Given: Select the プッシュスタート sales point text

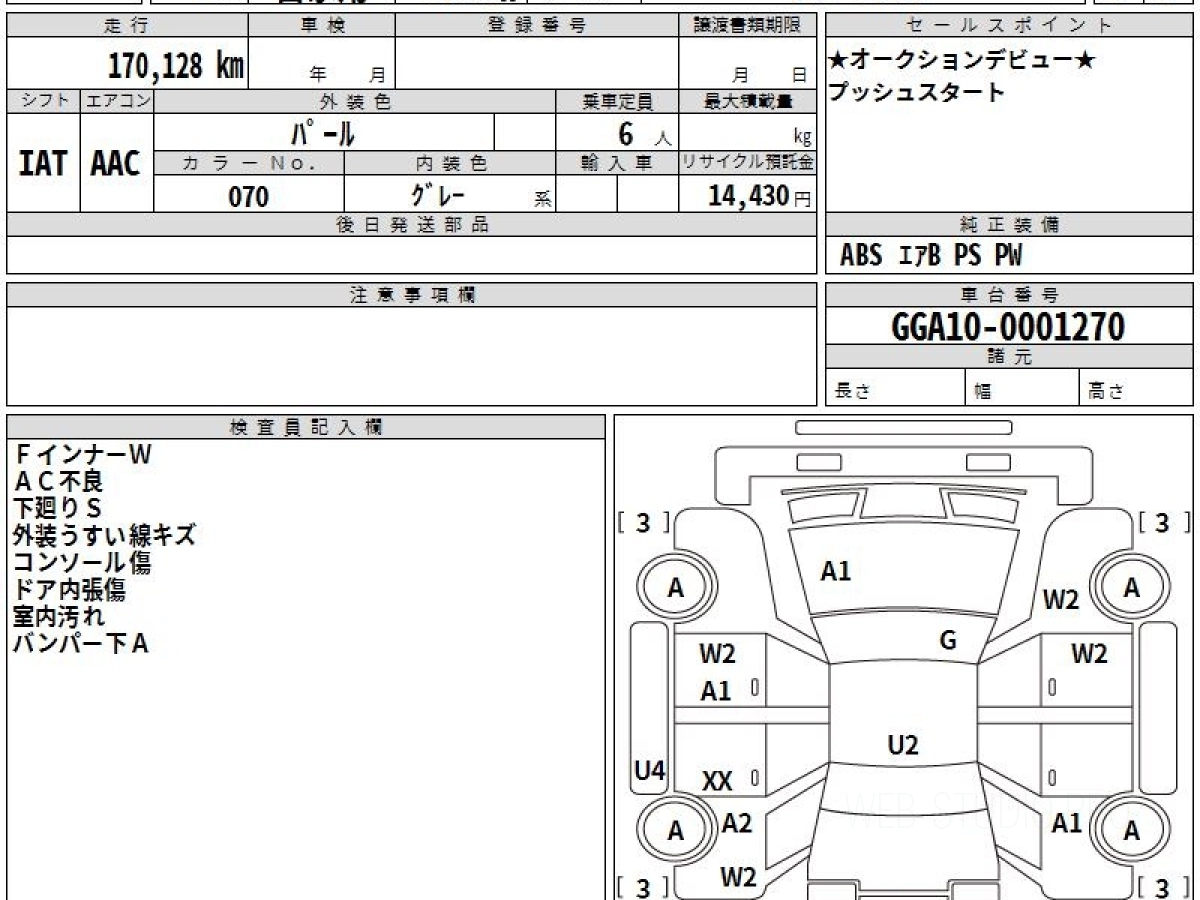Looking at the screenshot, I should point(917,93).
